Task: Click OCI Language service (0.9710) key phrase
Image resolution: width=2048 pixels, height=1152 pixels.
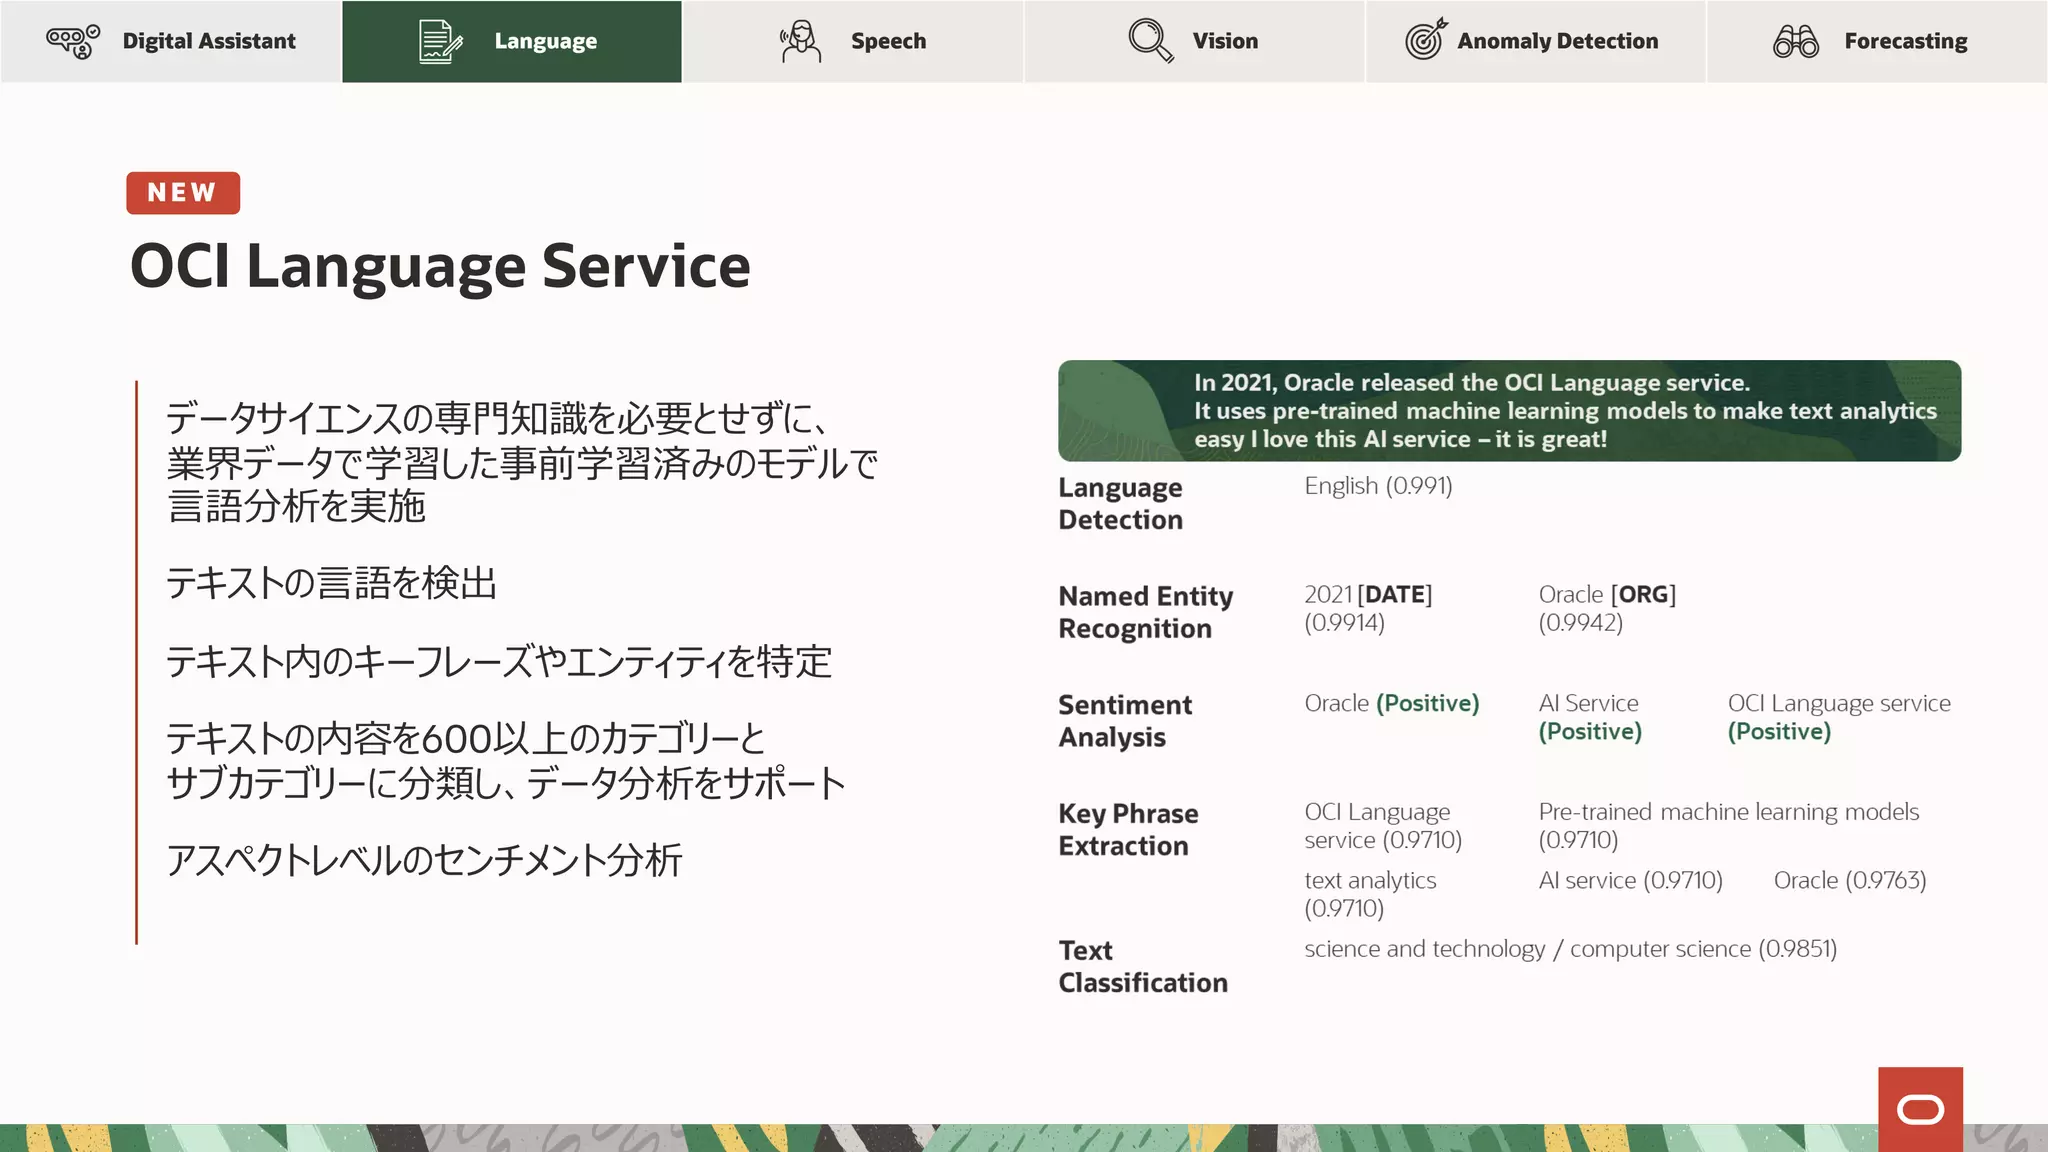Action: [x=1383, y=826]
